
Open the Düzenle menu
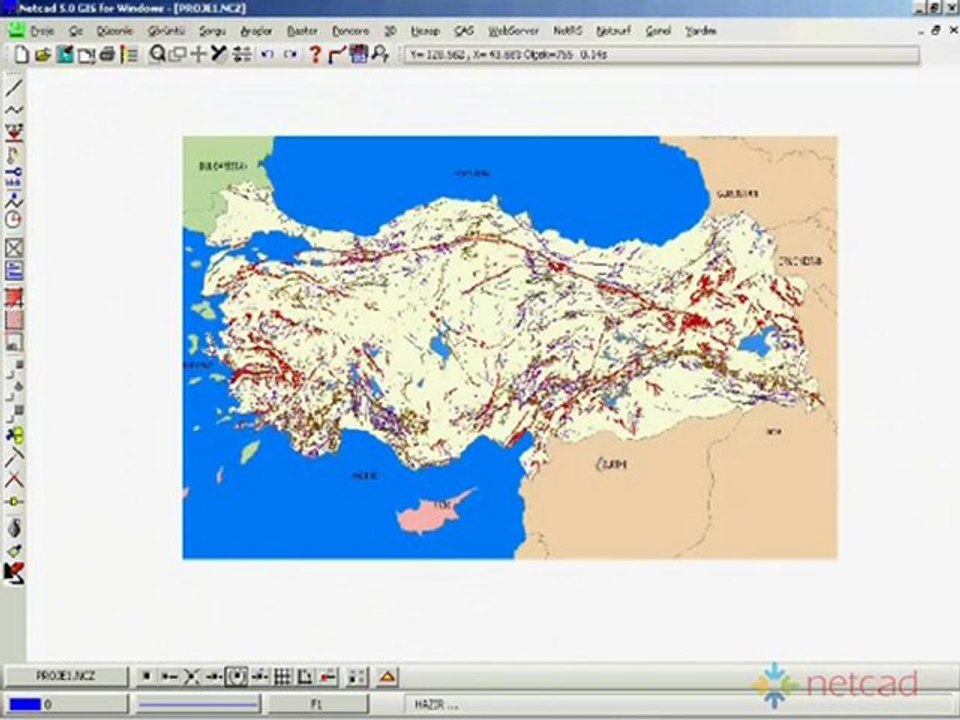pos(114,31)
